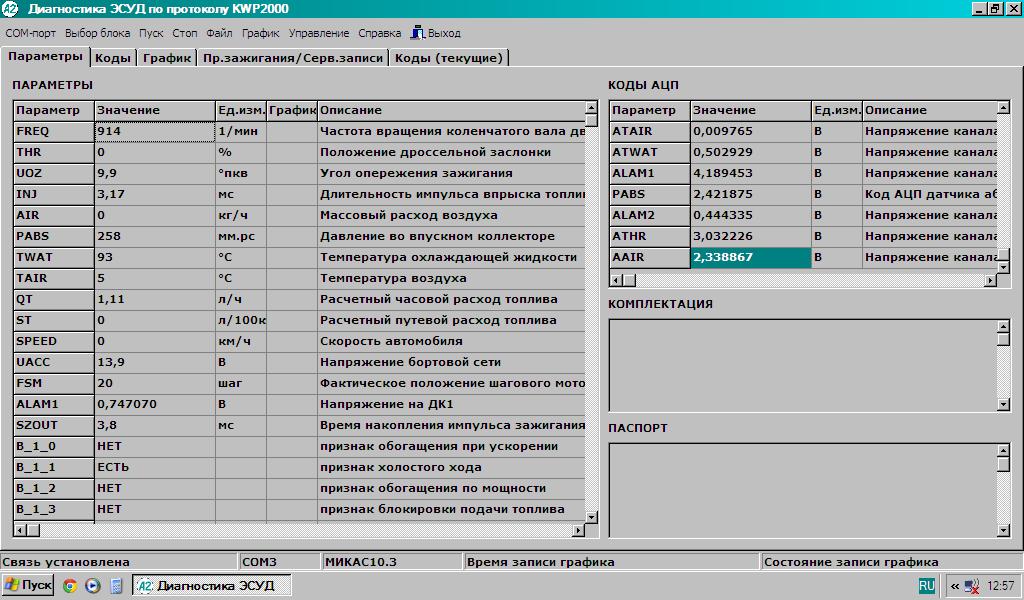Screen dimensions: 1024x600
Task: Open the COM-порт menu
Action: coord(30,33)
